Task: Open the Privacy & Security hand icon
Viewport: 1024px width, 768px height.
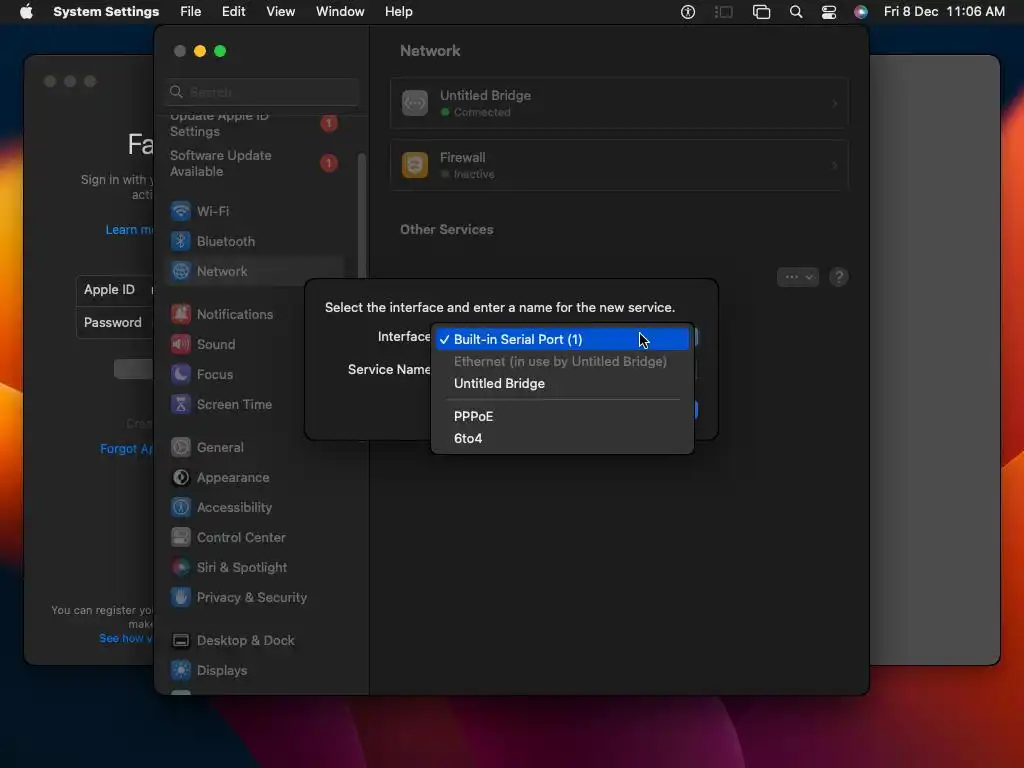Action: tap(180, 598)
